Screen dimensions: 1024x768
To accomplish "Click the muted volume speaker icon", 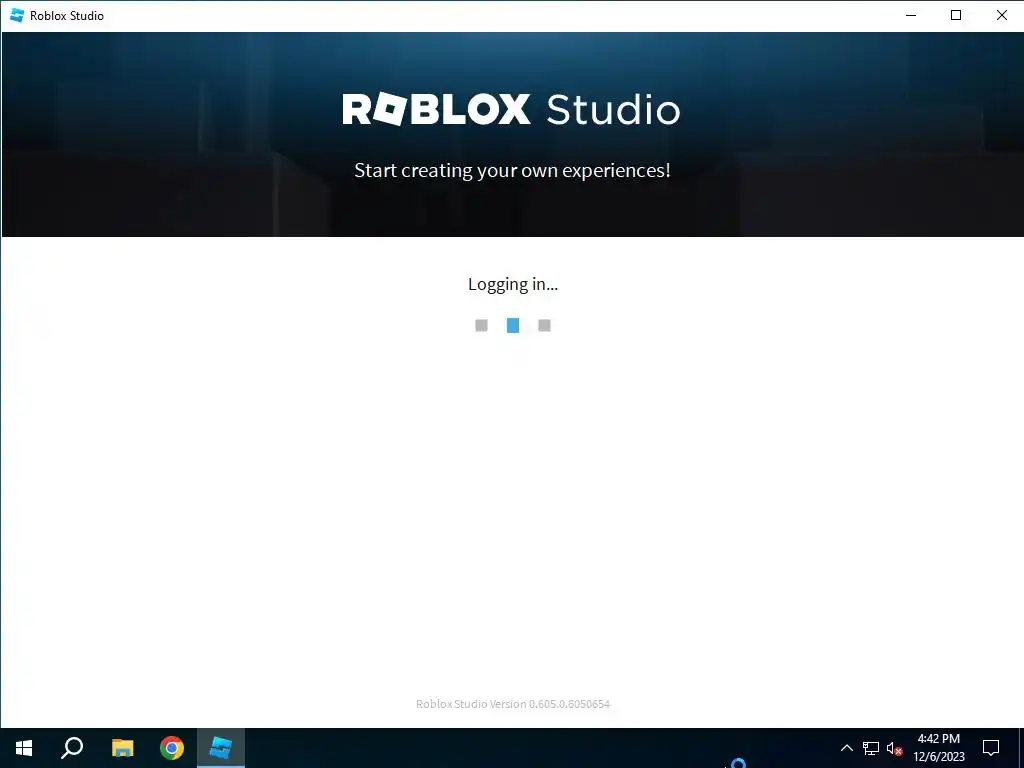I will click(895, 748).
